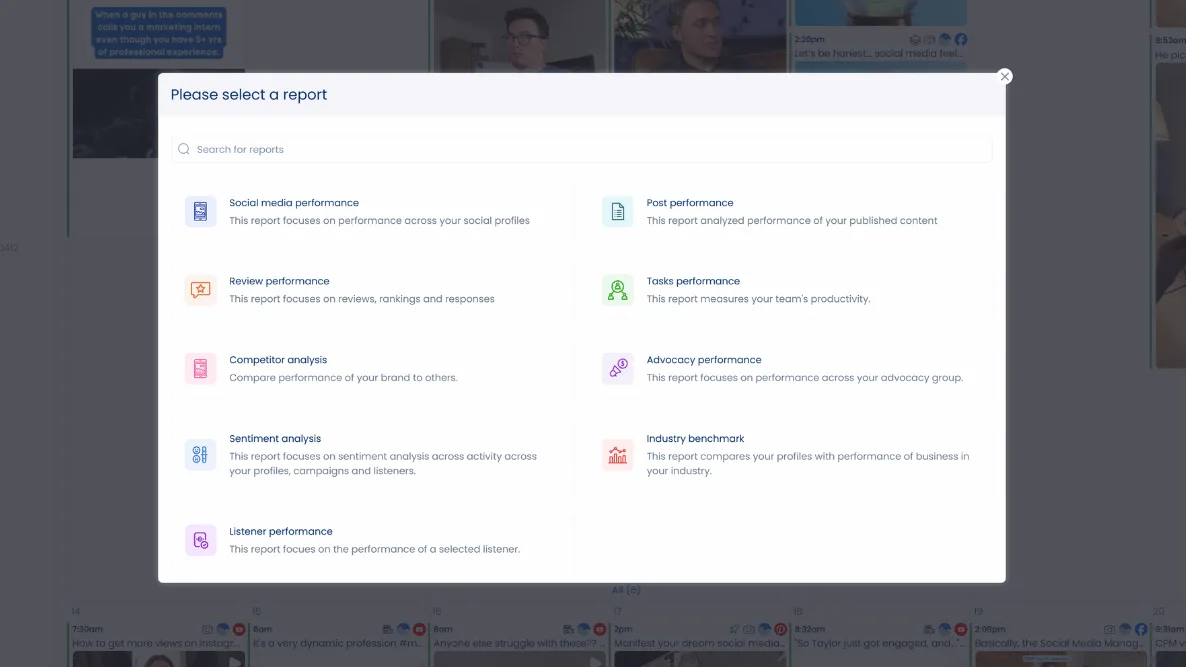Viewport: 1187px width, 668px height.
Task: Open the Post performance report
Action: point(690,202)
